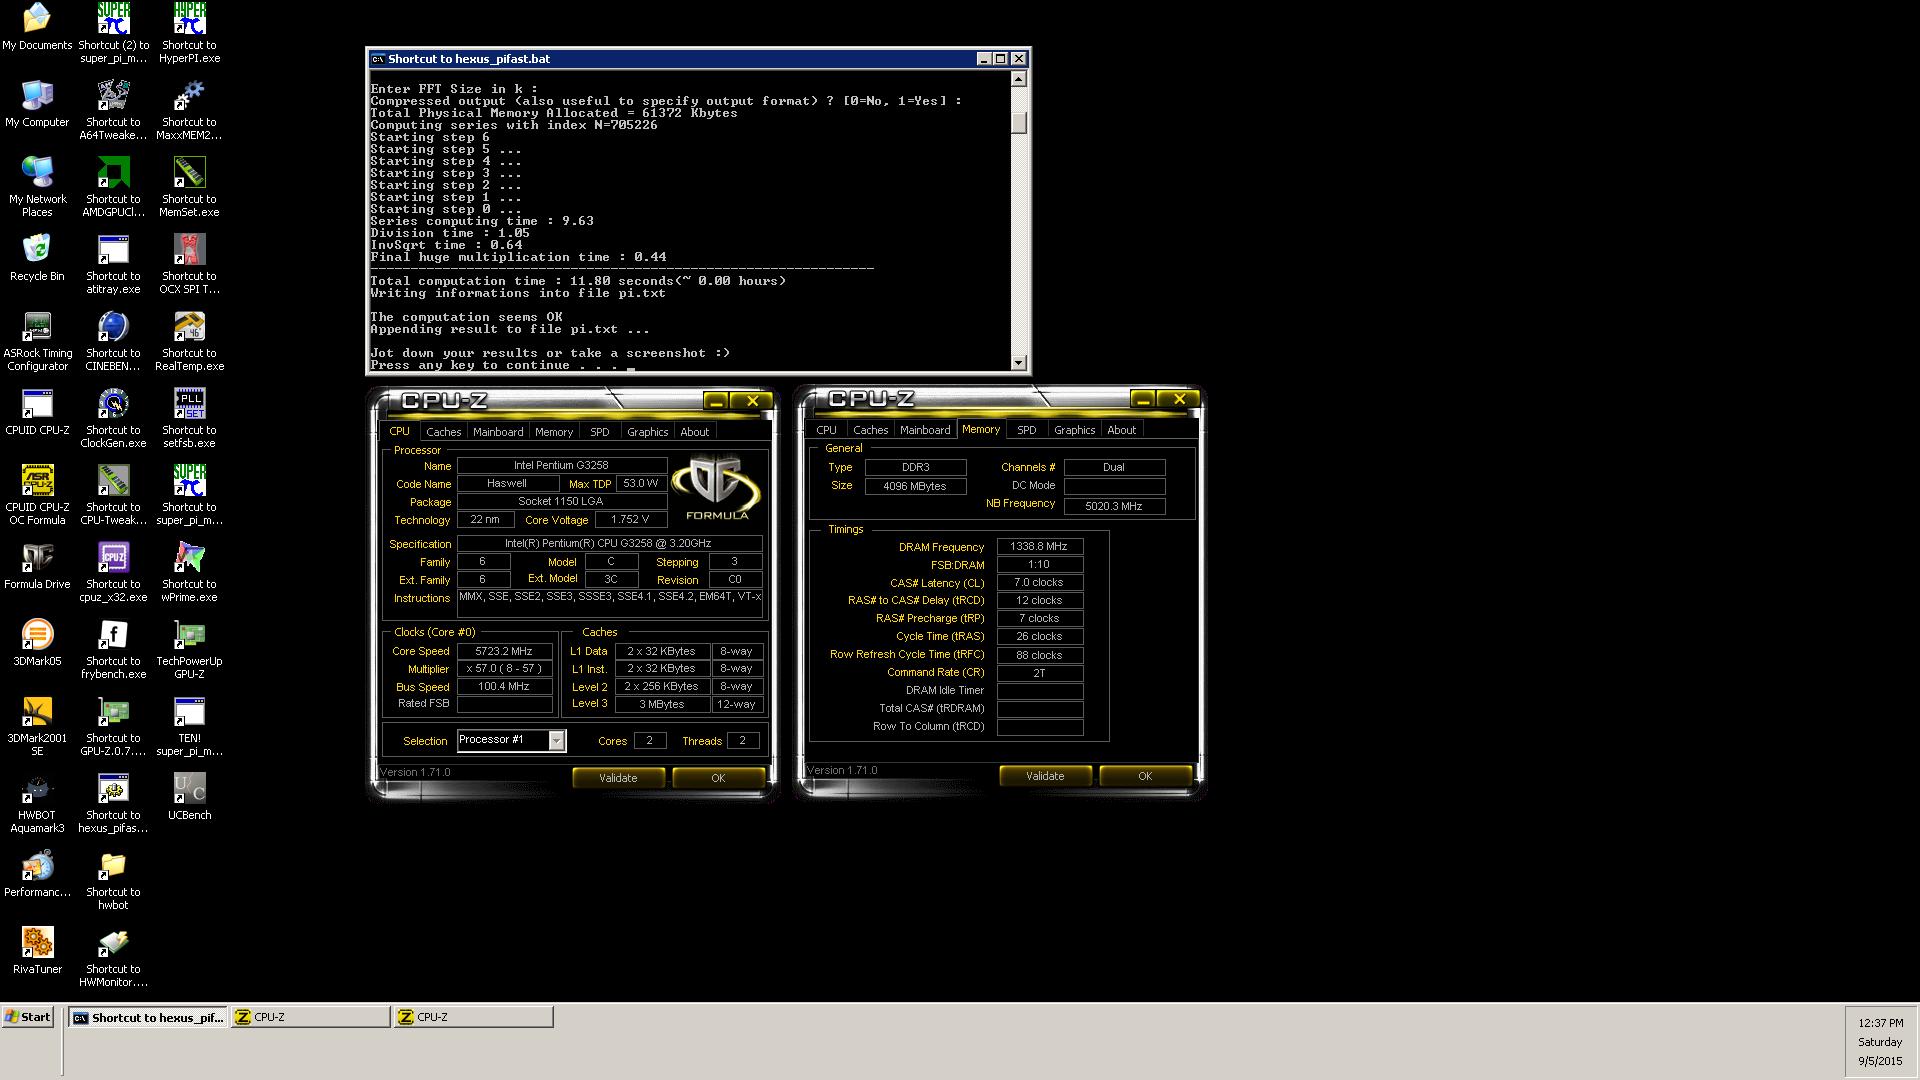Click console scrollbar down arrow

1018,363
